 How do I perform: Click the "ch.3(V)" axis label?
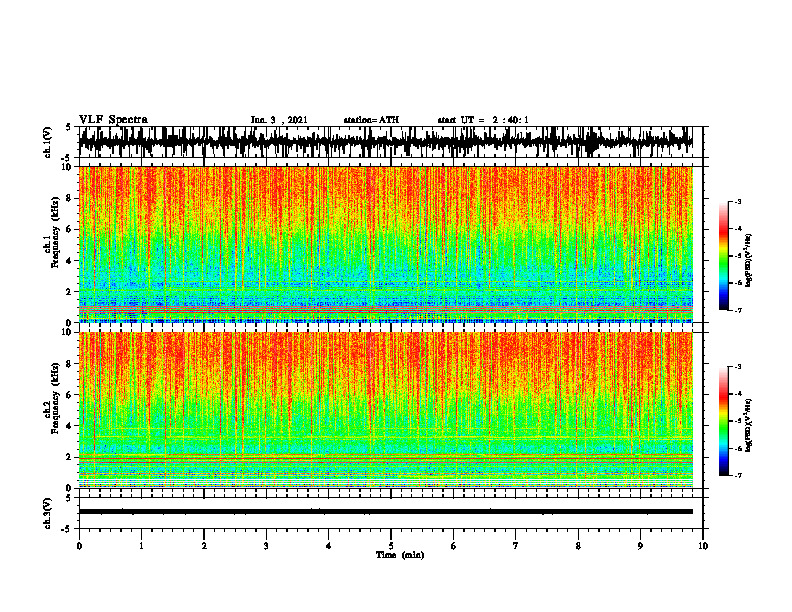[x=48, y=514]
